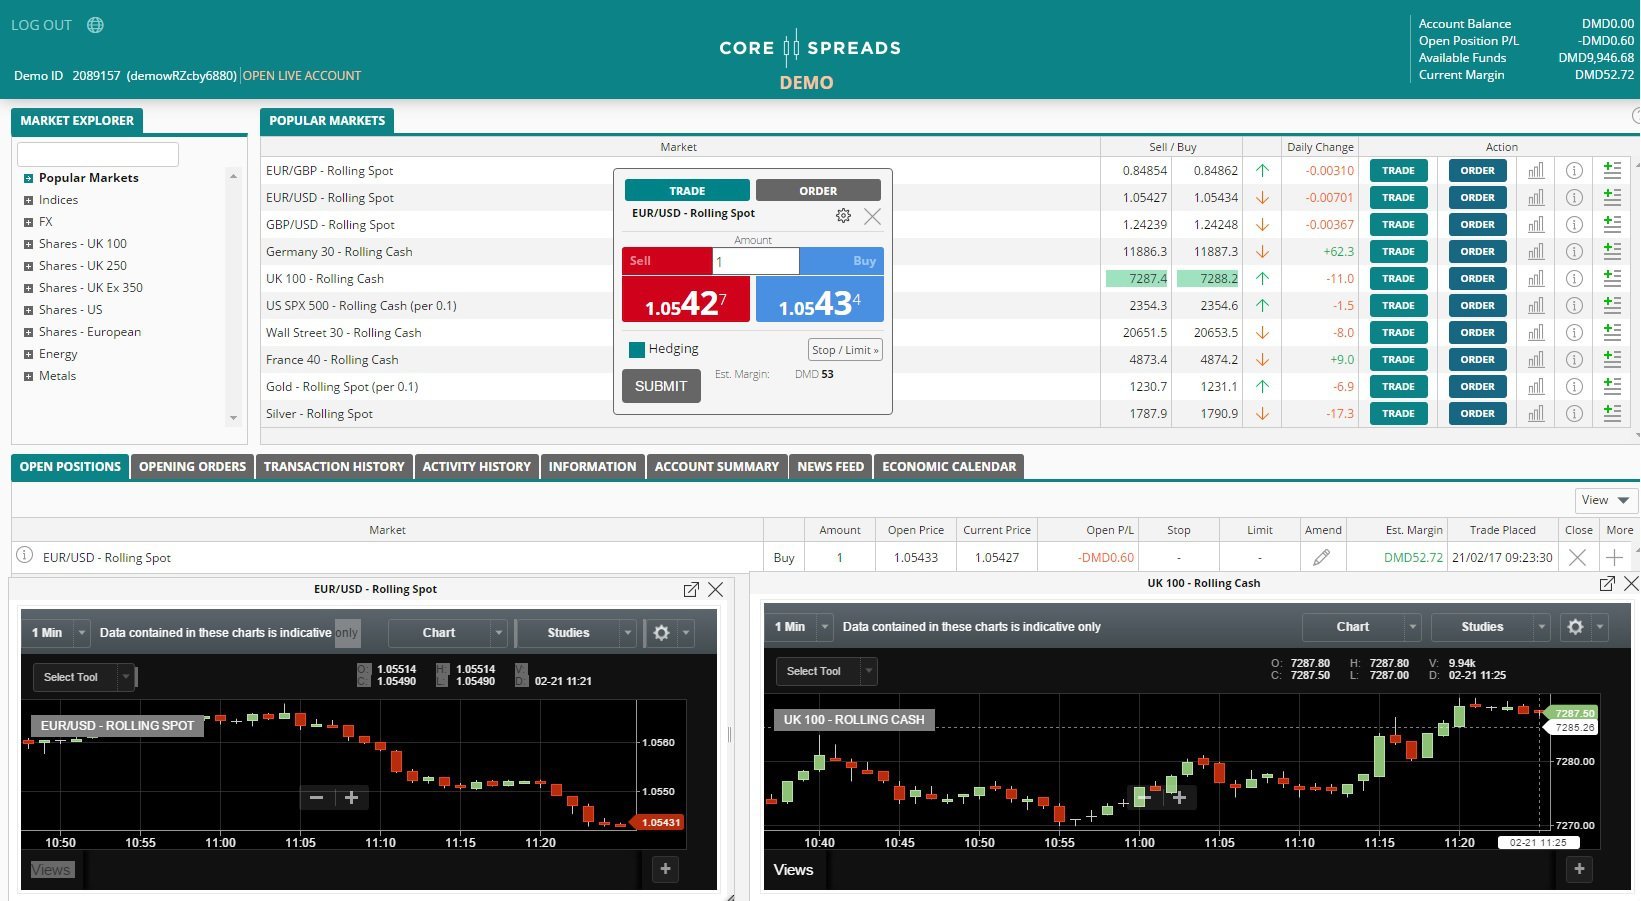The width and height of the screenshot is (1641, 901).
Task: Pop out the UK 100 chart window
Action: 1607,583
